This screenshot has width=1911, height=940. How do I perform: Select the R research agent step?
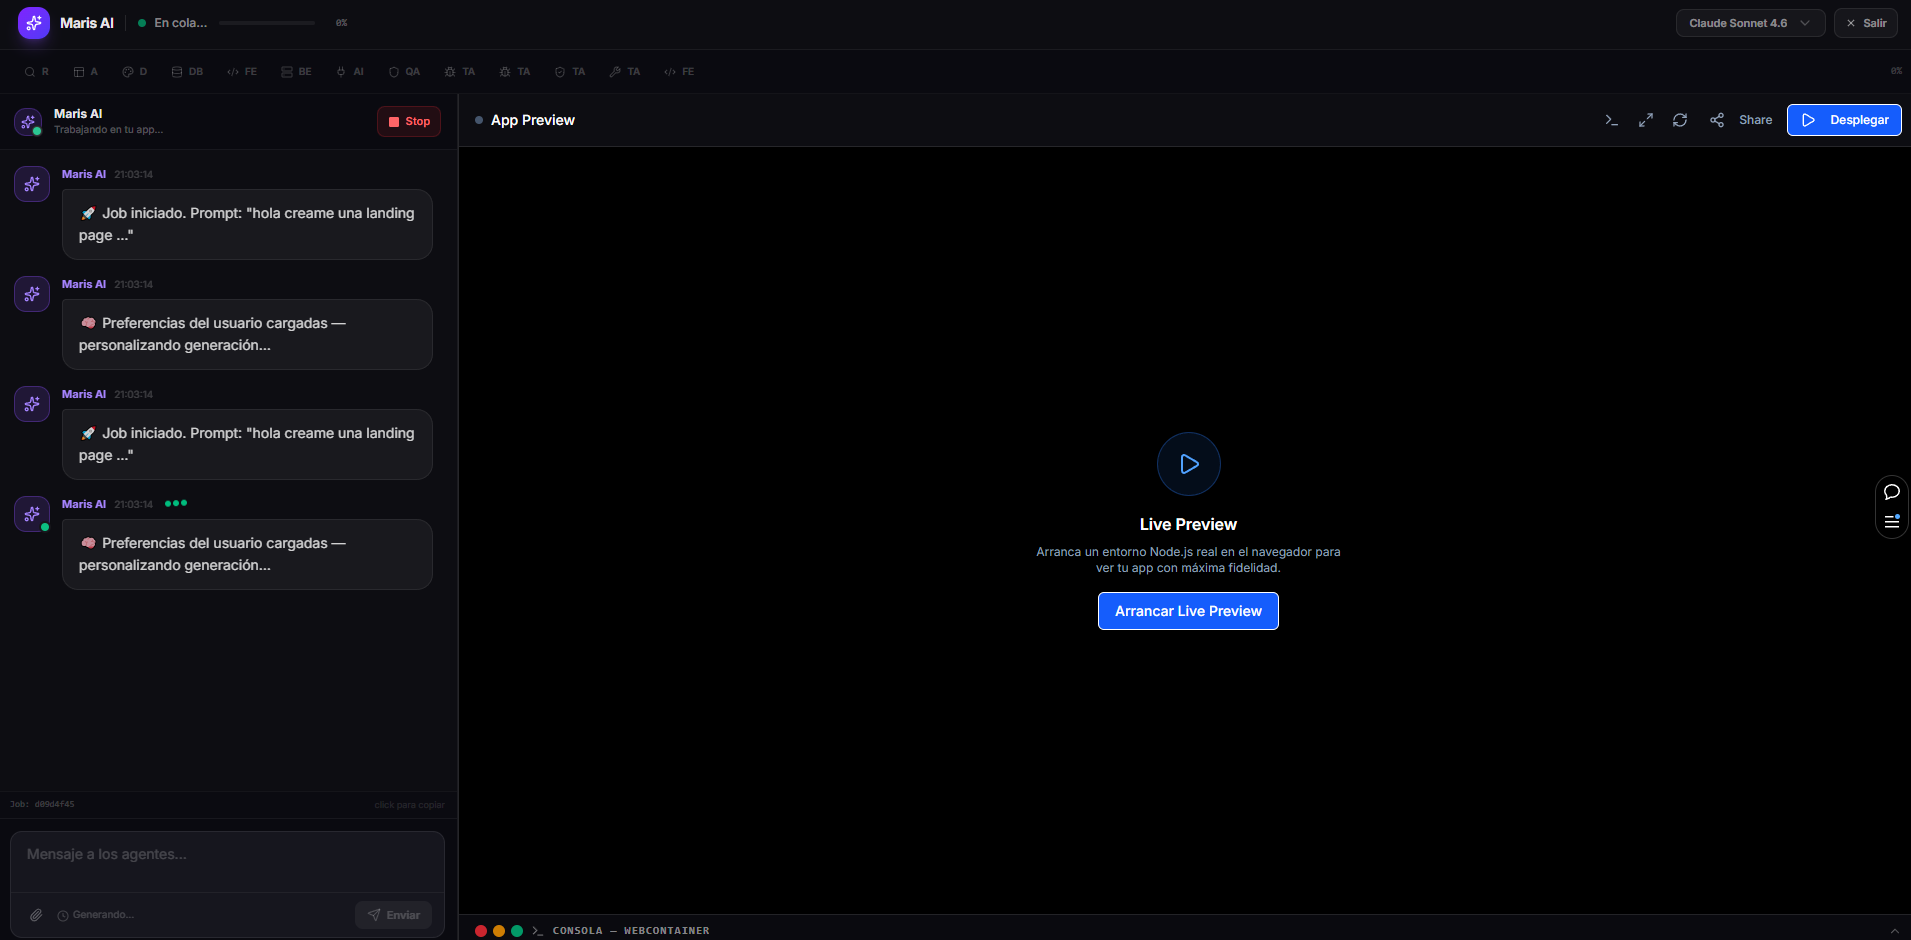tap(37, 72)
